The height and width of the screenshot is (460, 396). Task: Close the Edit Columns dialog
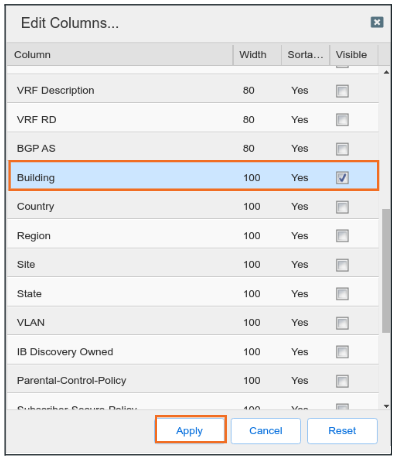(377, 22)
